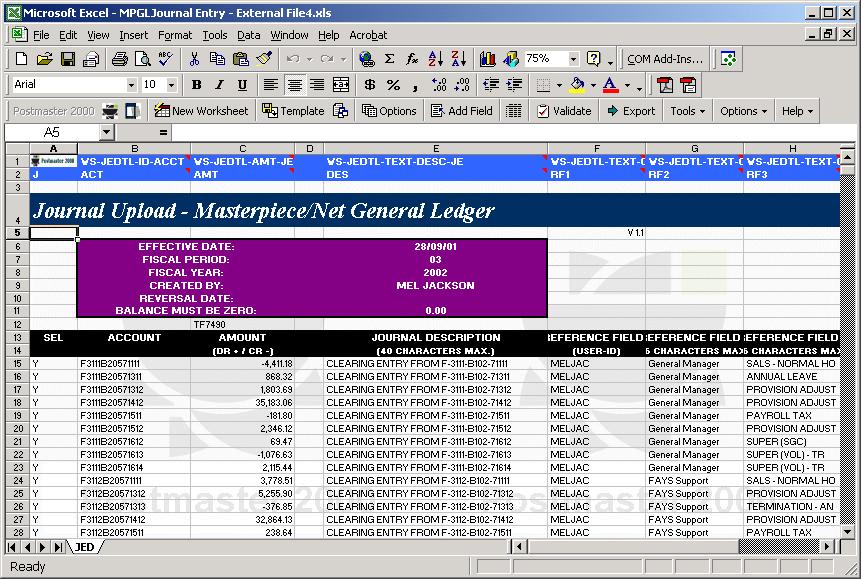Screen dimensions: 861x579
Task: Open a file with the folder icon
Action: point(44,59)
